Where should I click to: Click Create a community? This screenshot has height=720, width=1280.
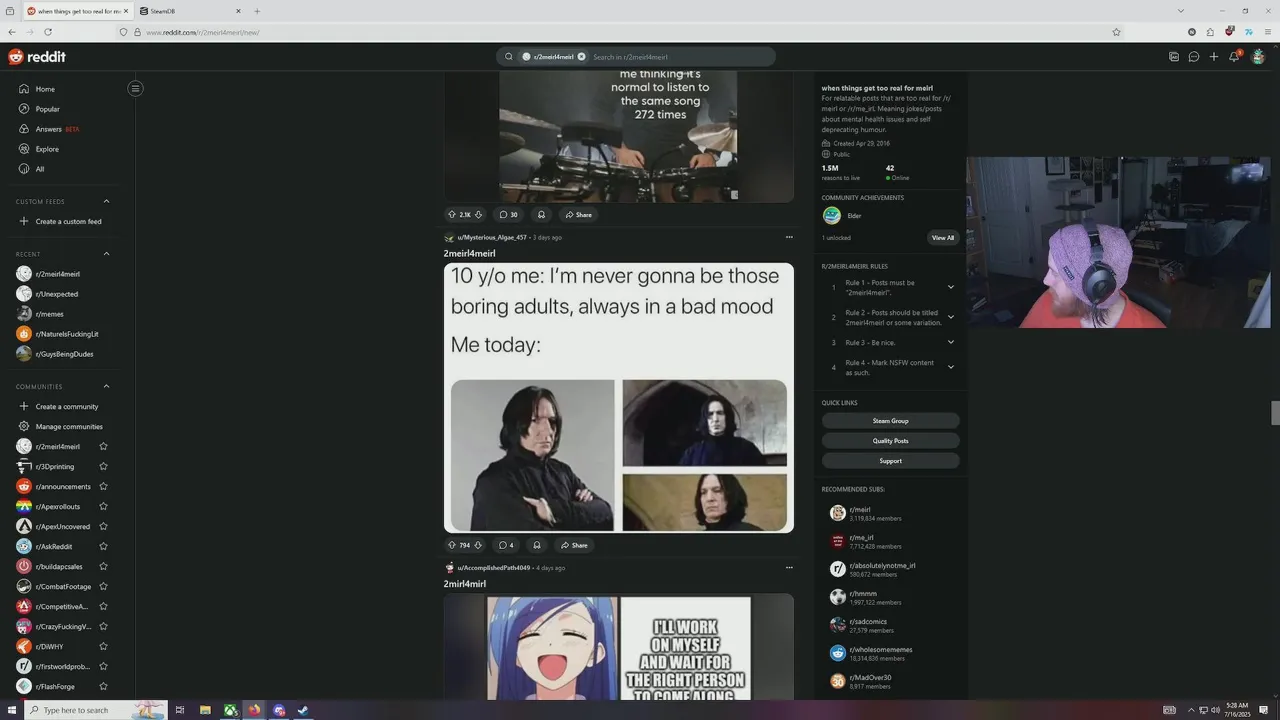point(66,406)
